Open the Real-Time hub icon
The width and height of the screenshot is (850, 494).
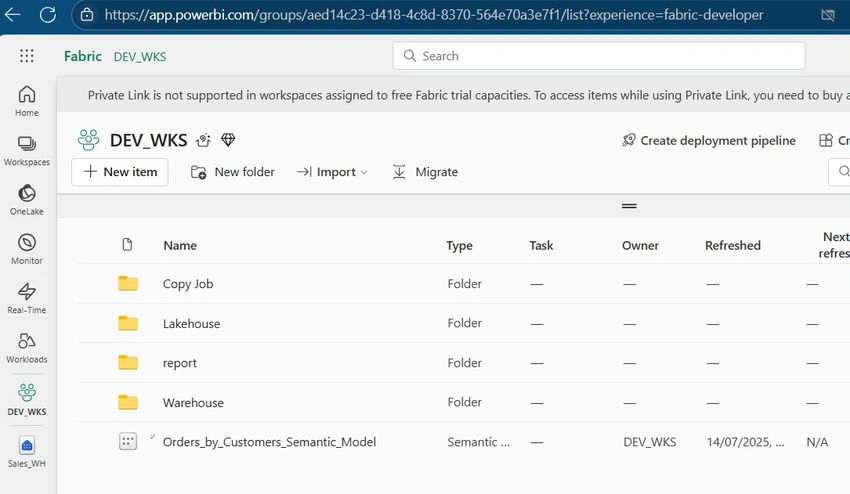pos(27,299)
